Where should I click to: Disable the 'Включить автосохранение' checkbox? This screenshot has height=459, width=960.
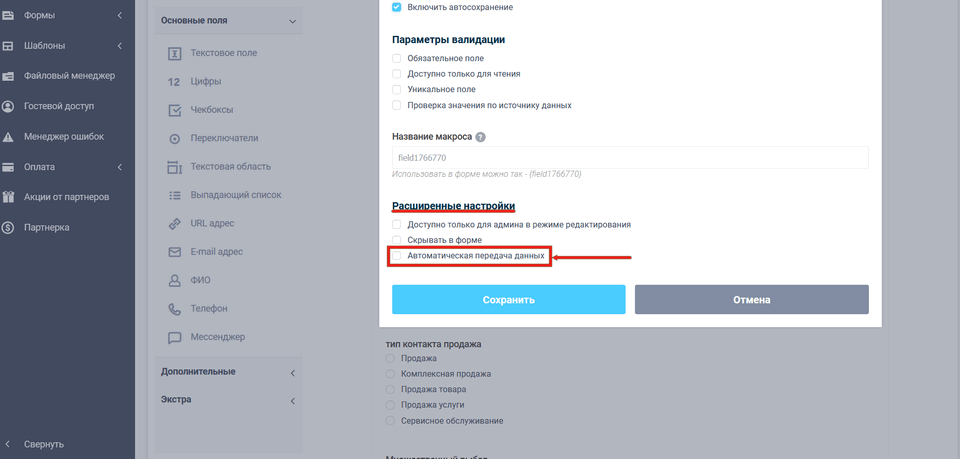click(397, 7)
